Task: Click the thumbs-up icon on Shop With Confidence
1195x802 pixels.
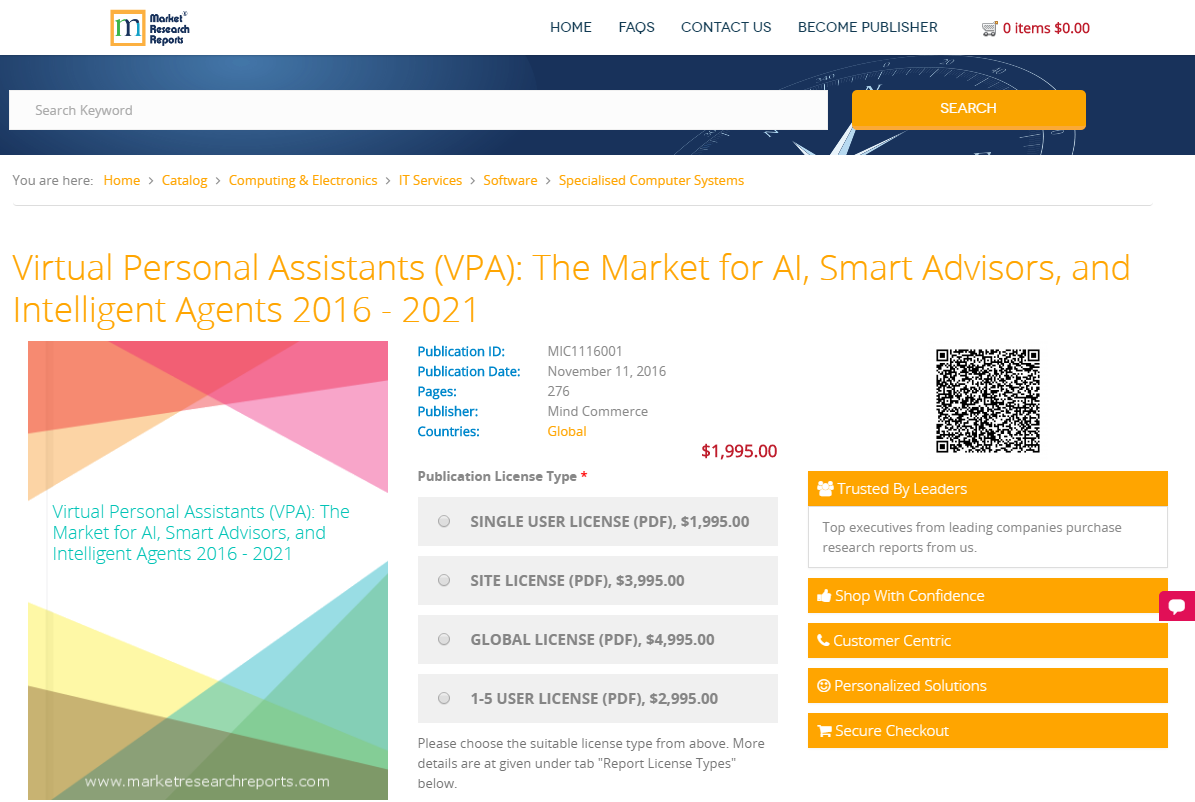Action: (x=824, y=595)
